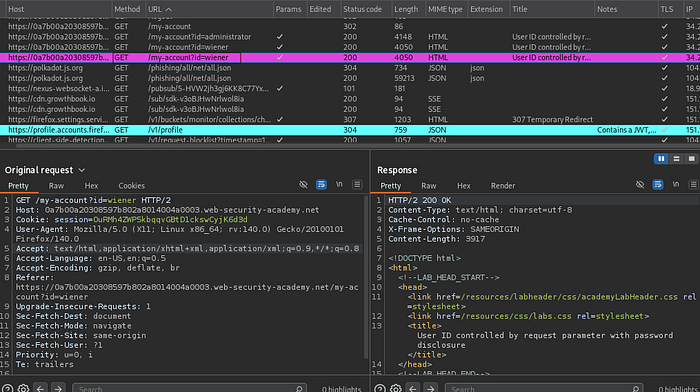Screen dimensions: 700x392
Task: Go to next match in response search
Action: click(430, 388)
